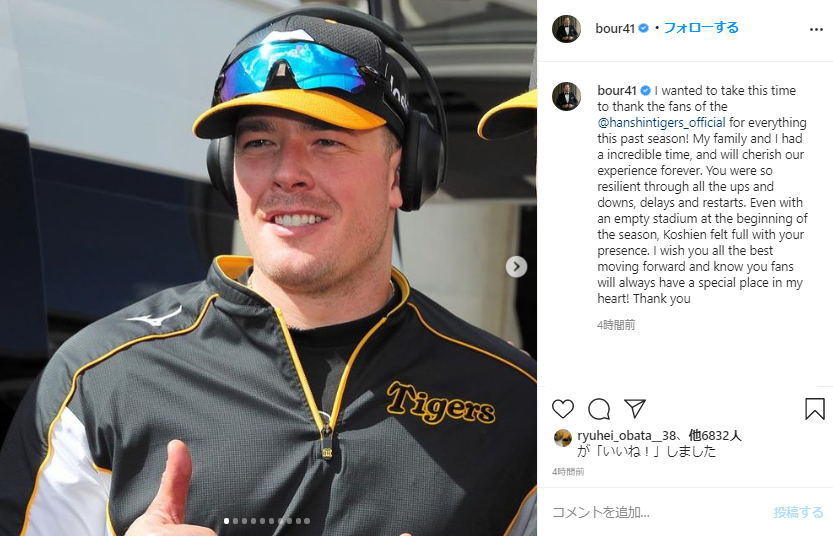Save post with bookmark icon
This screenshot has height=536, width=833.
(814, 409)
